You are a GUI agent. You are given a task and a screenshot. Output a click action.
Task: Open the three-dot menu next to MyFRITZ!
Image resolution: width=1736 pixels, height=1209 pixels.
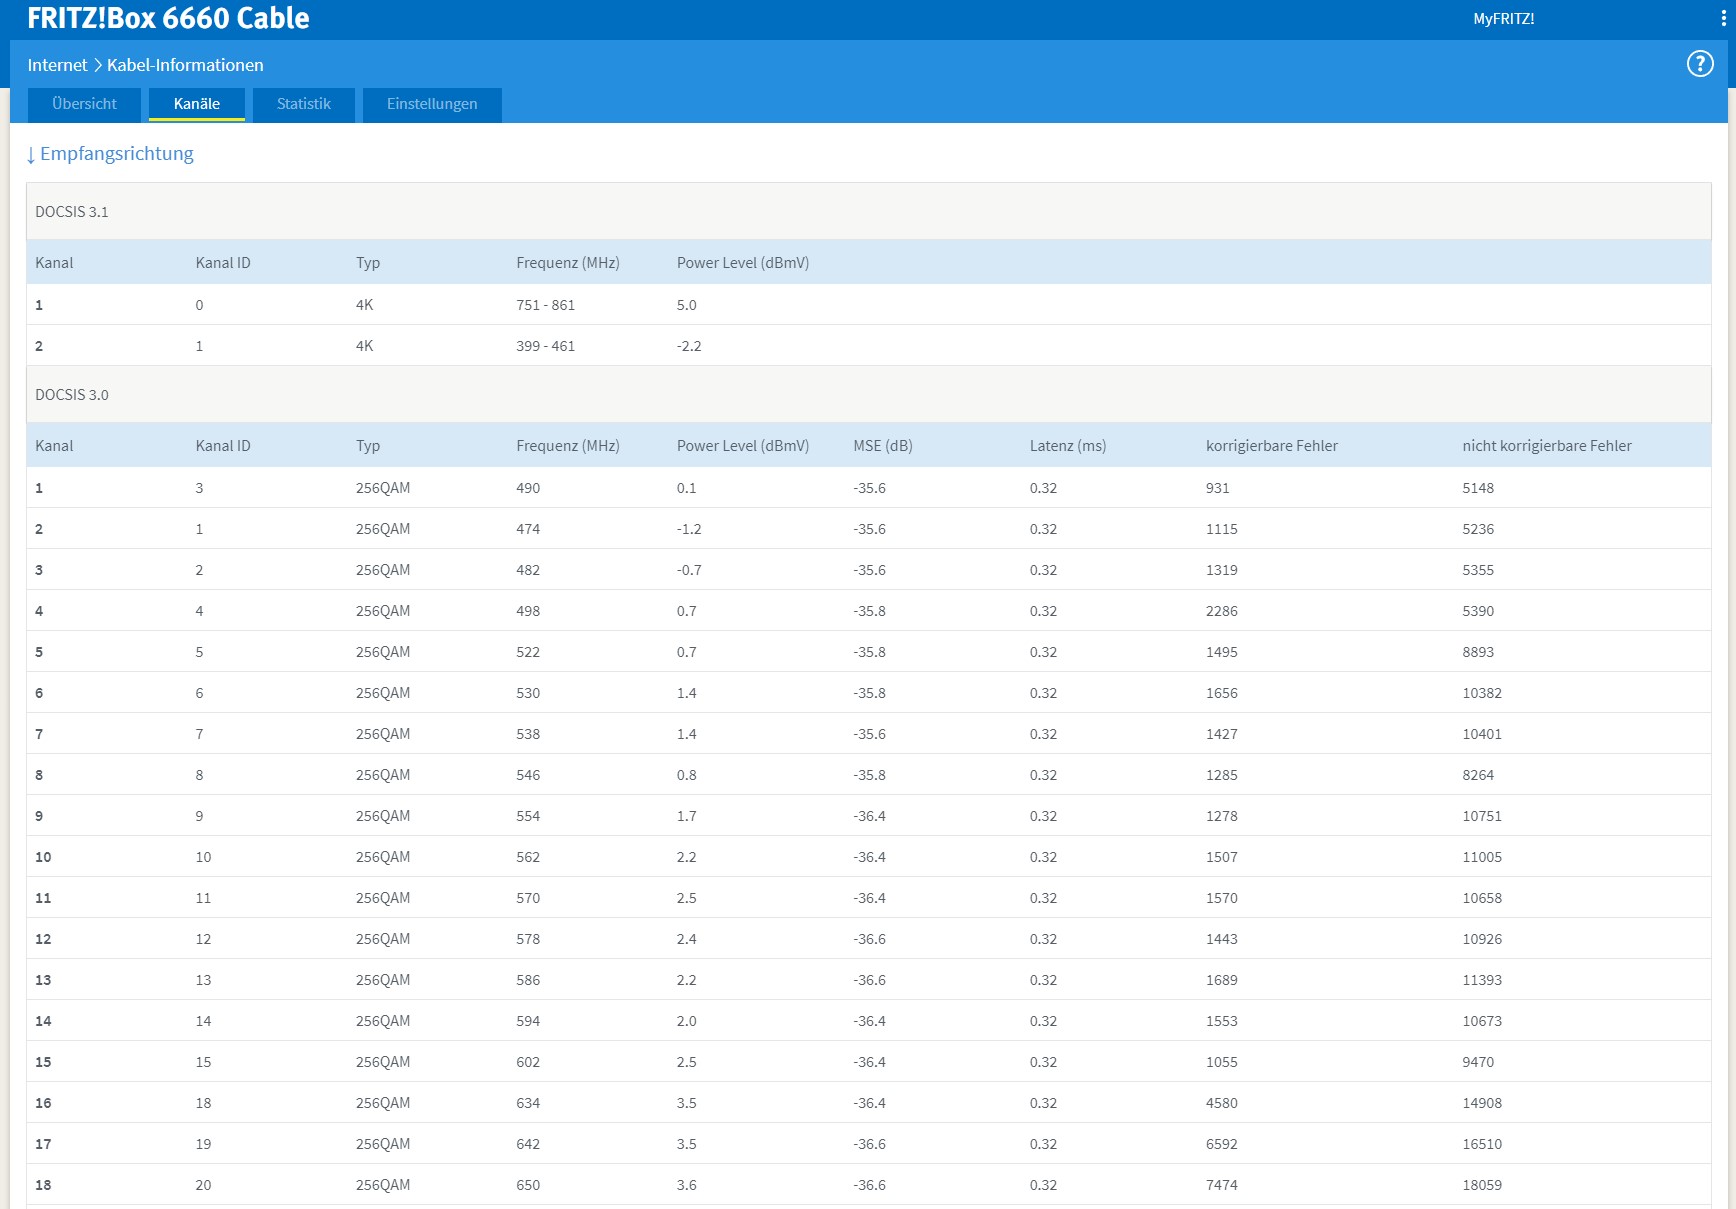1723,19
